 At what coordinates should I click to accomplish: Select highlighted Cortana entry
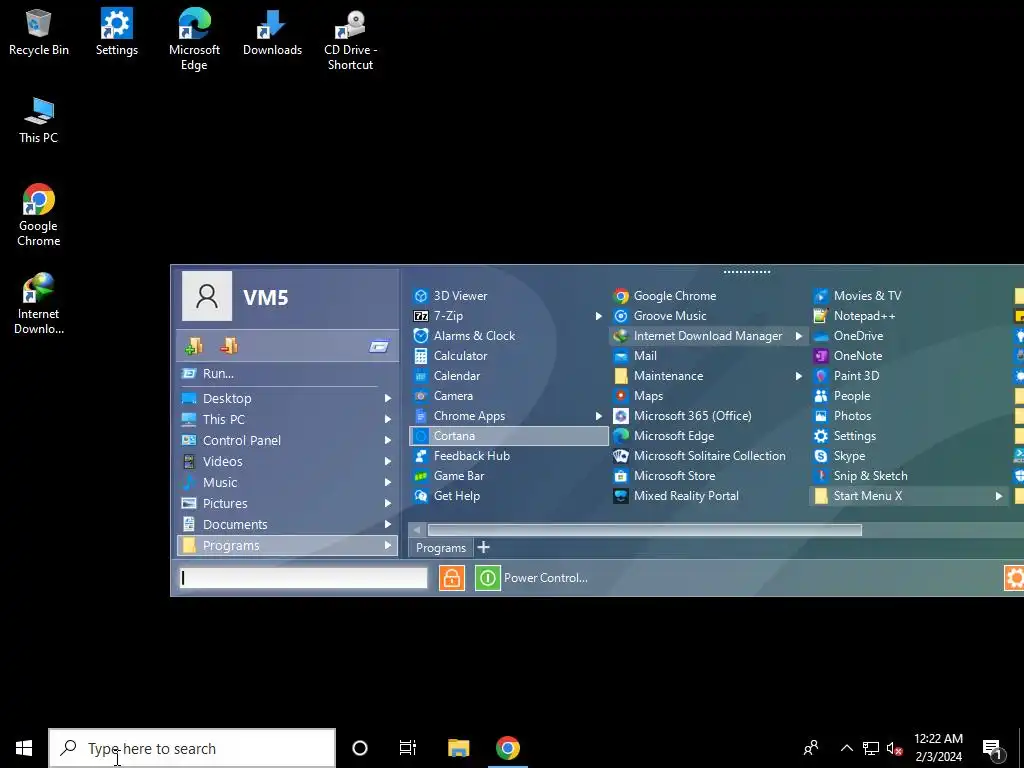(509, 436)
